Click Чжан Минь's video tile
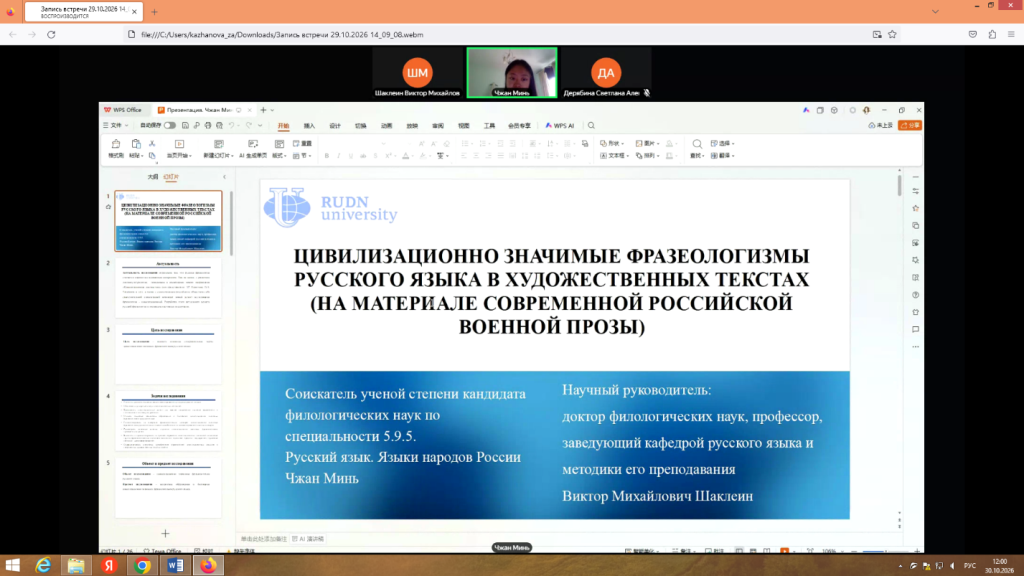This screenshot has width=1024, height=576. tap(512, 72)
